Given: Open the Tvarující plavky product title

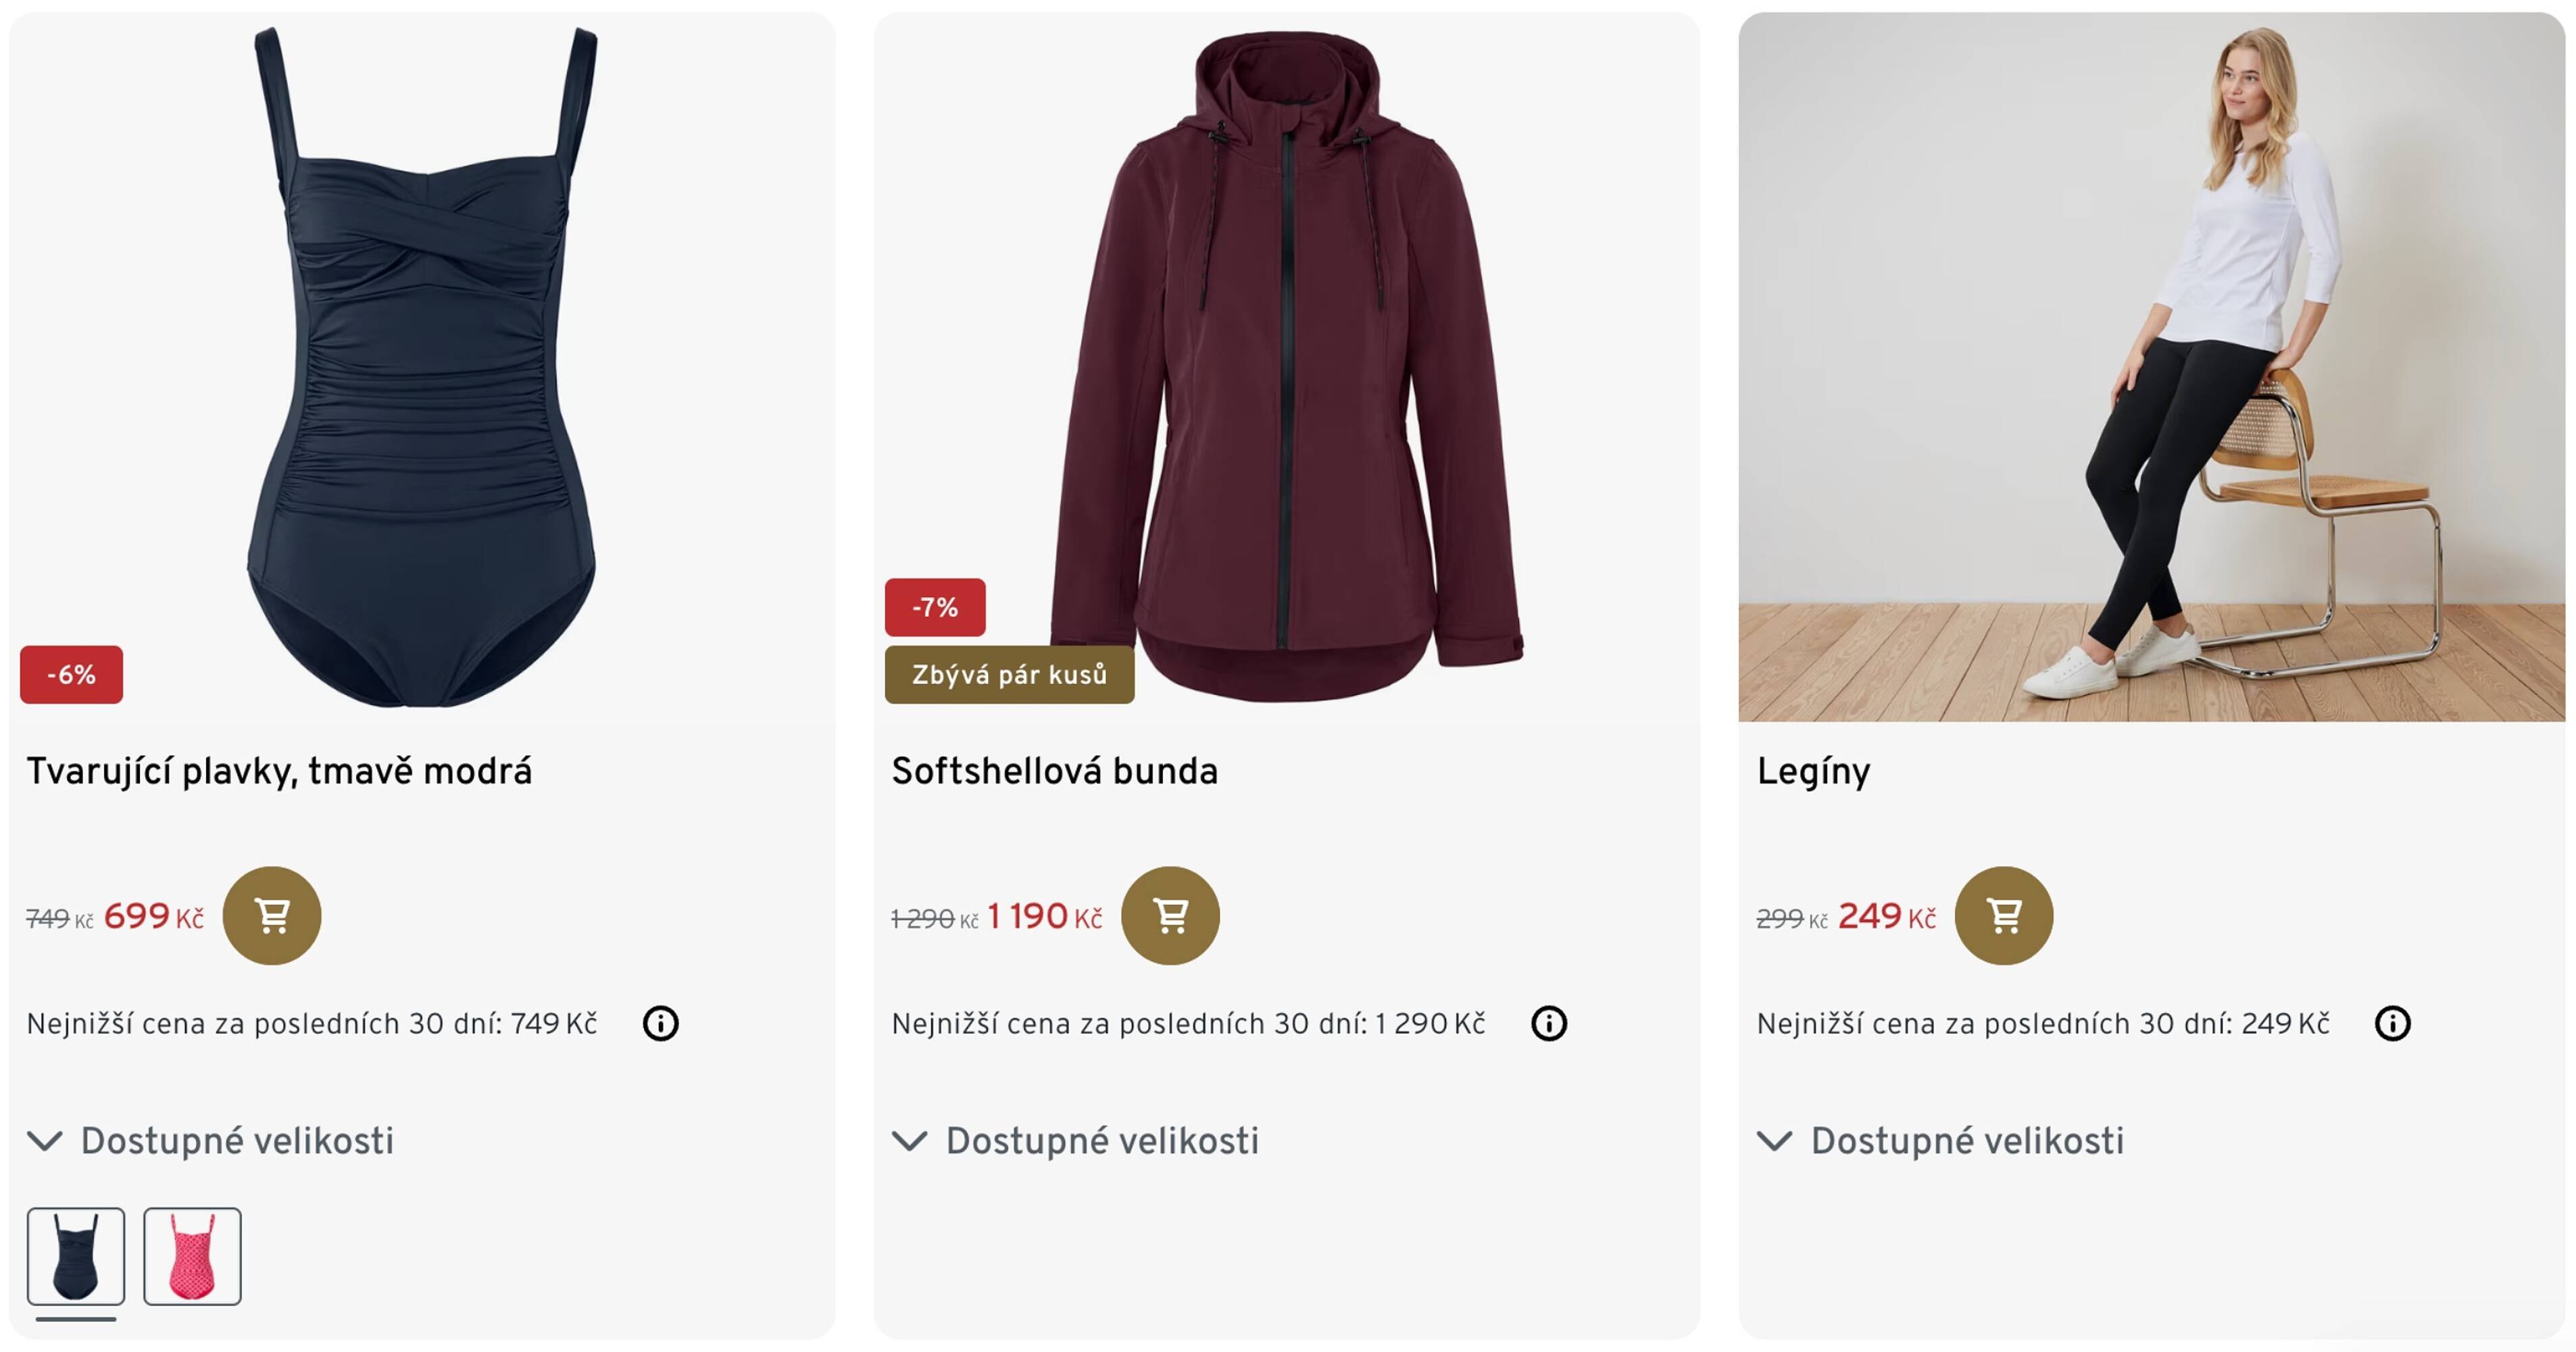Looking at the screenshot, I should (x=279, y=771).
